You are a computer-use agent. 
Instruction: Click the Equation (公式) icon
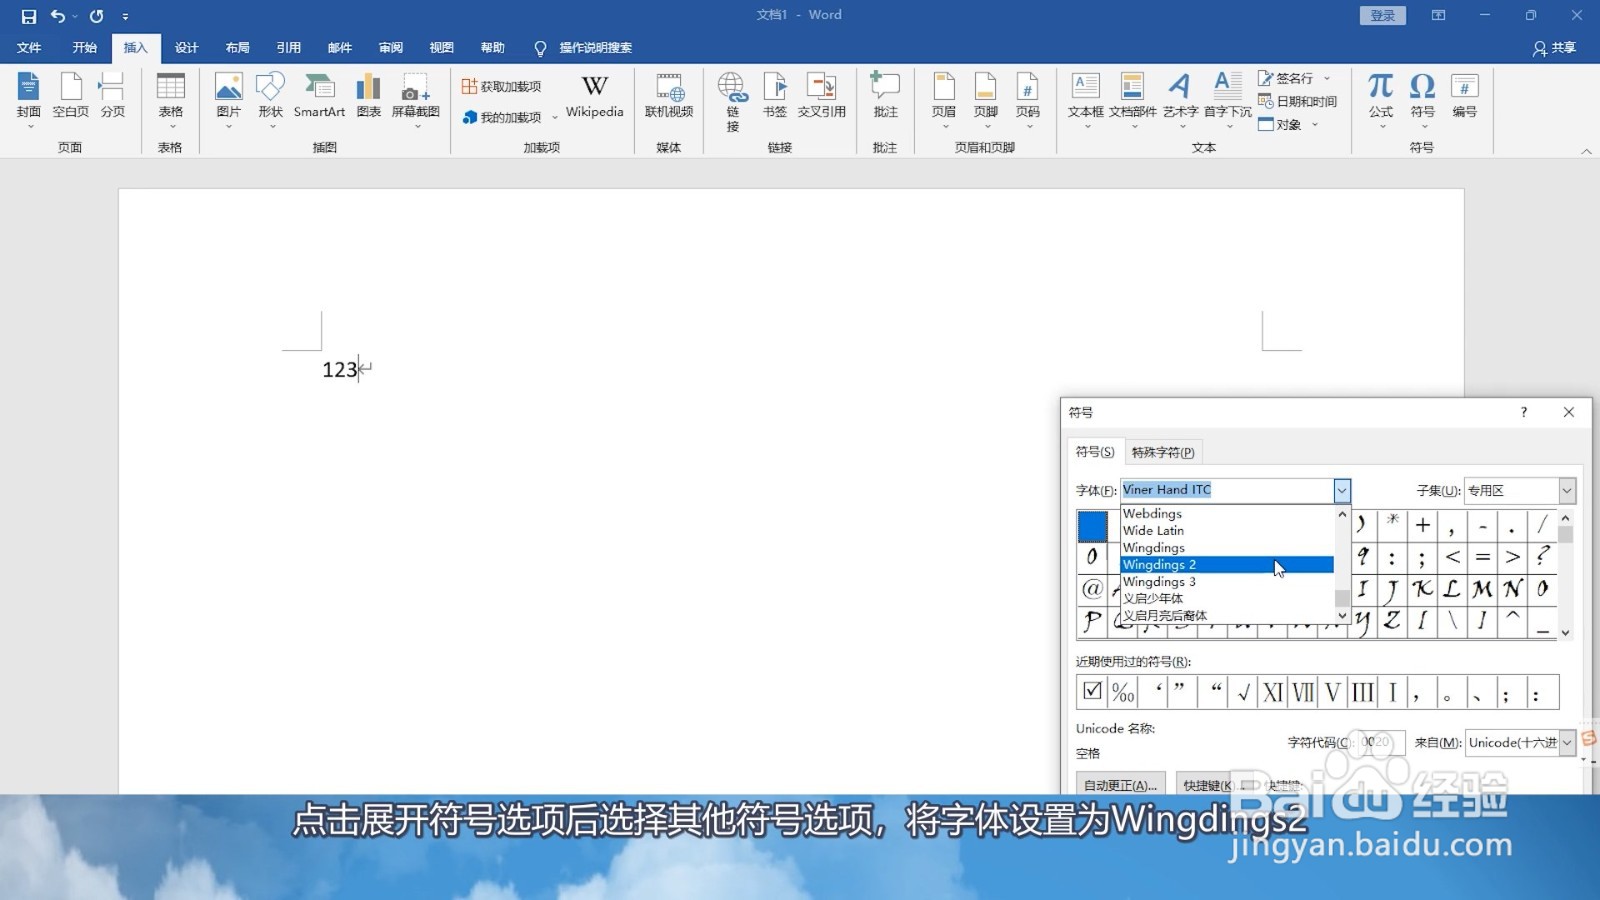click(x=1381, y=100)
